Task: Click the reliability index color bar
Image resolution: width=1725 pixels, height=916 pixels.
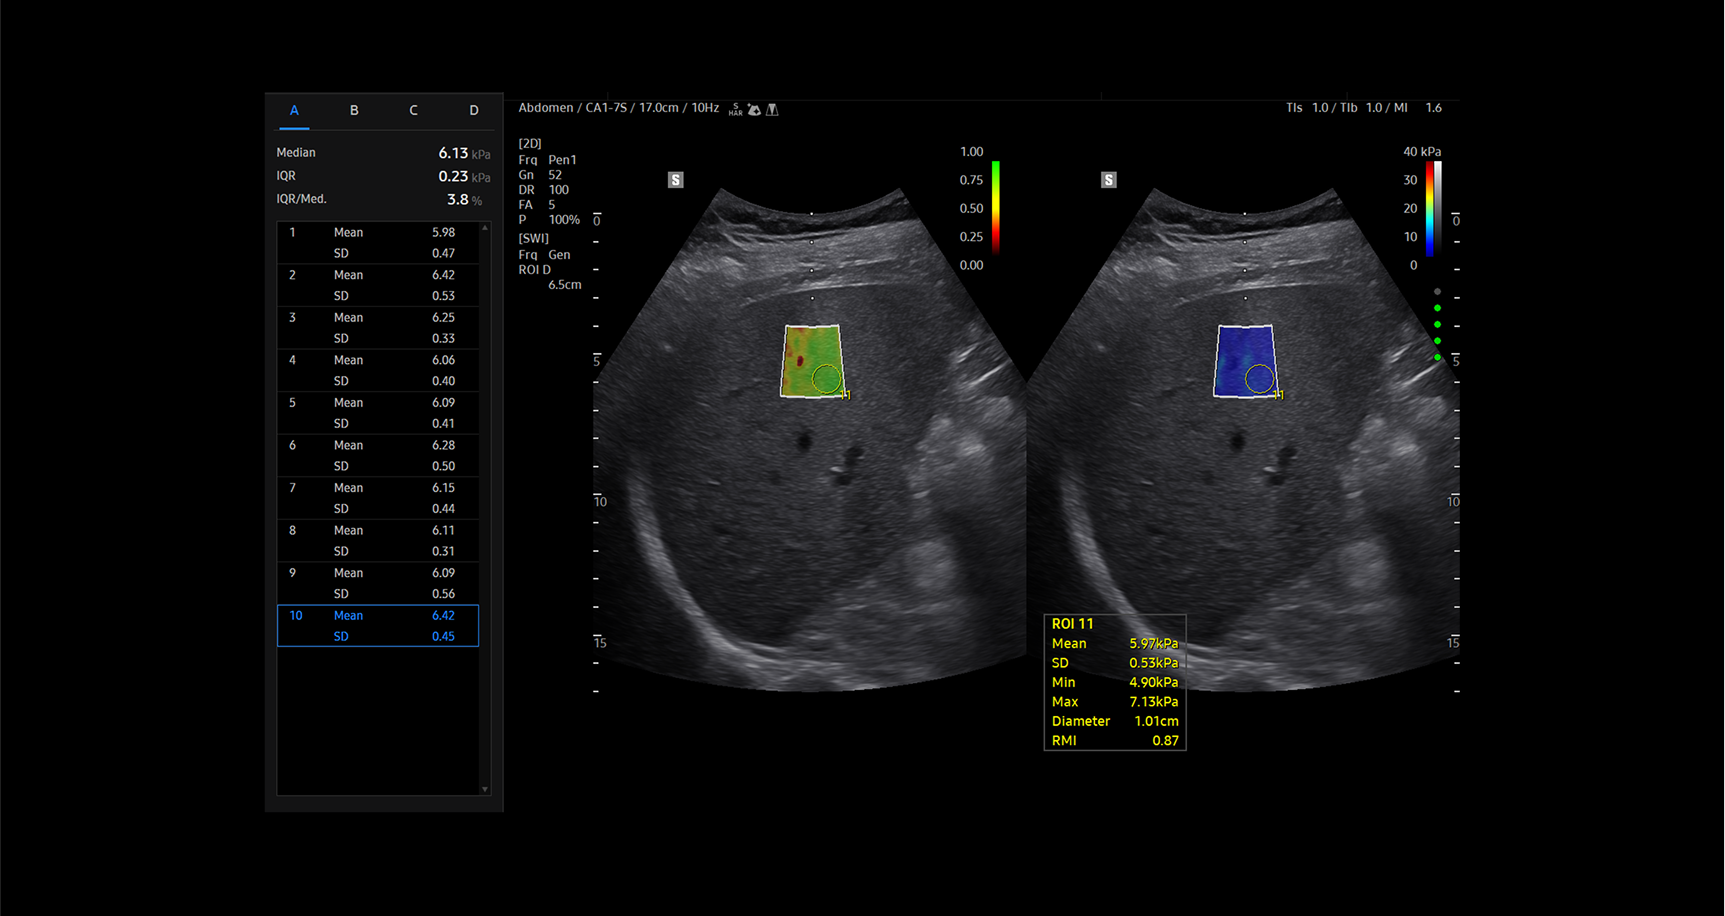Action: pos(996,207)
